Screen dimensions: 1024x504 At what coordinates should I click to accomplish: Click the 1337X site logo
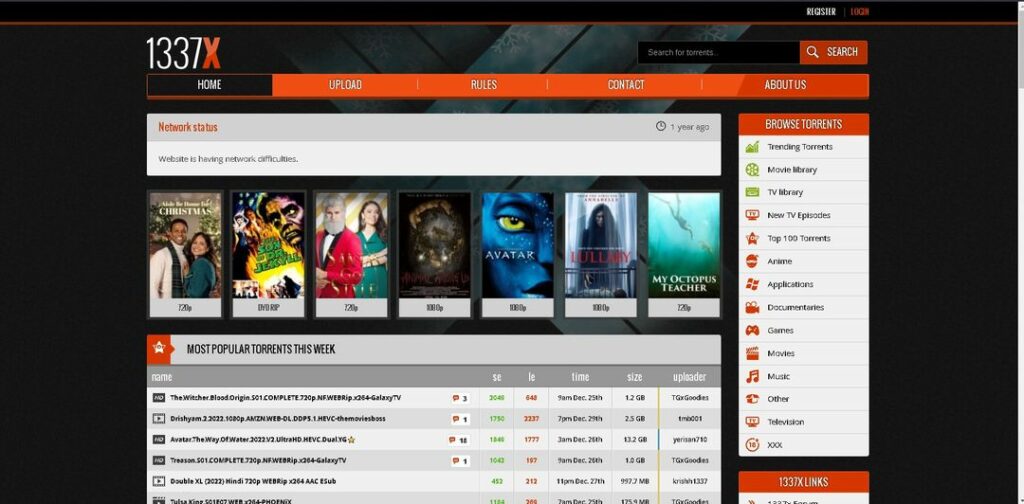coord(184,54)
